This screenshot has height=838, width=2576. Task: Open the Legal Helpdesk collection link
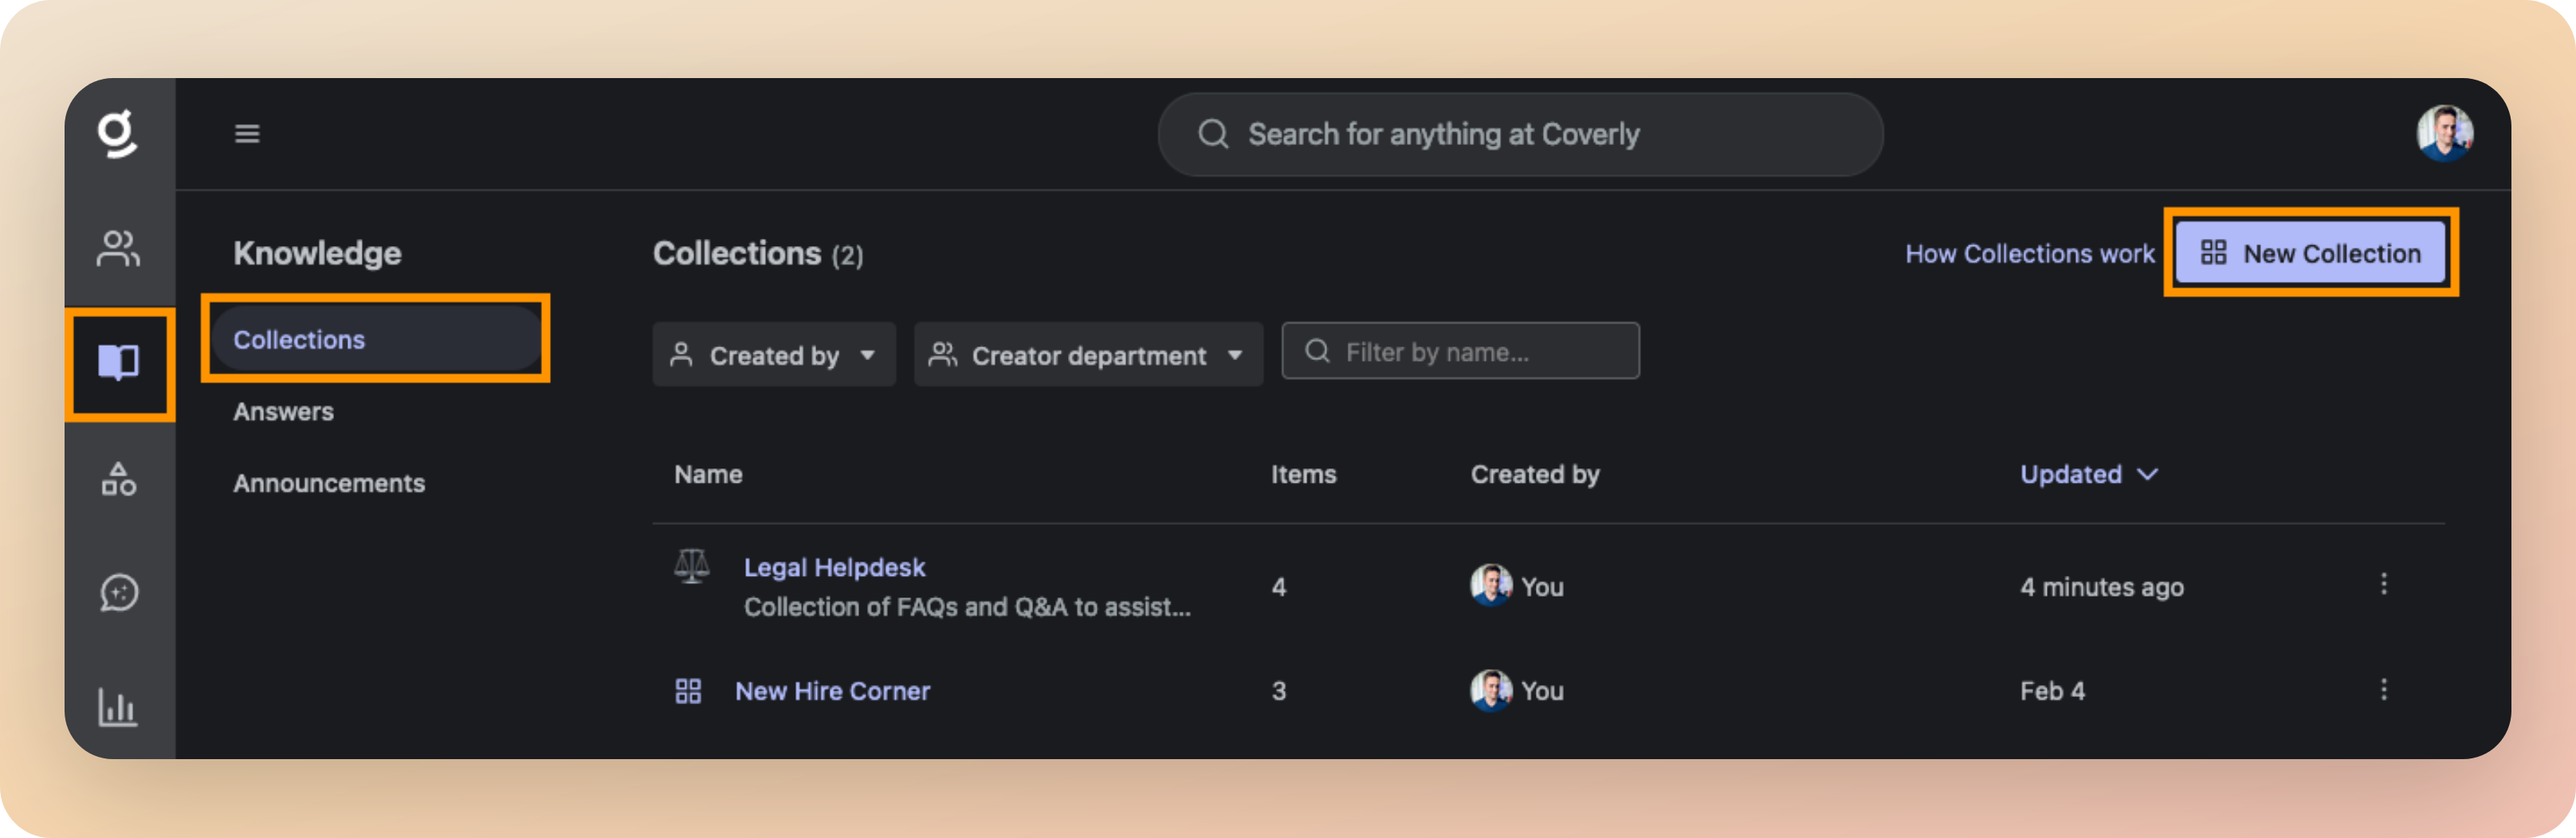(x=834, y=566)
